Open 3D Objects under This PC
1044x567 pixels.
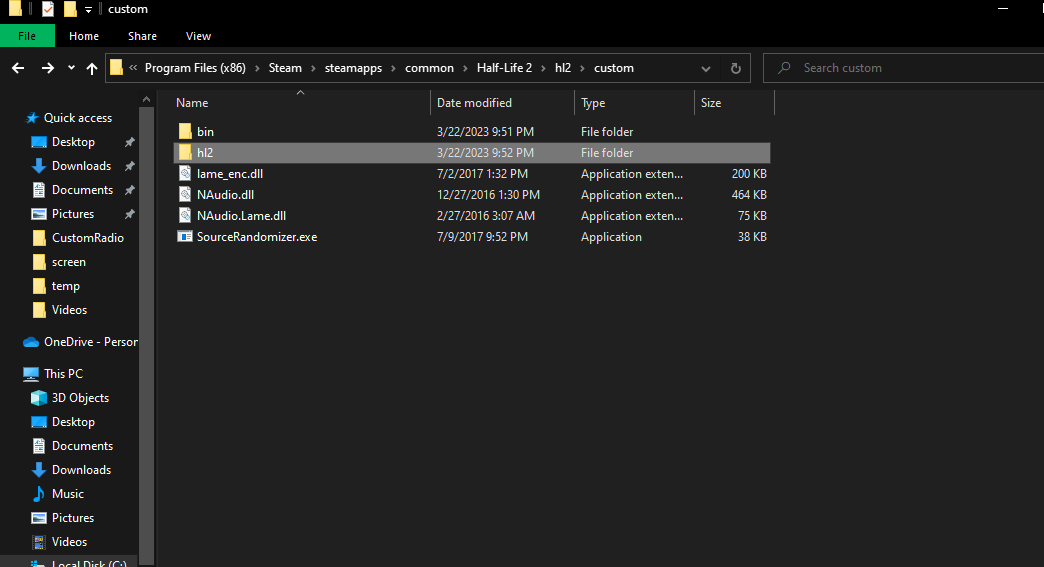pos(80,397)
